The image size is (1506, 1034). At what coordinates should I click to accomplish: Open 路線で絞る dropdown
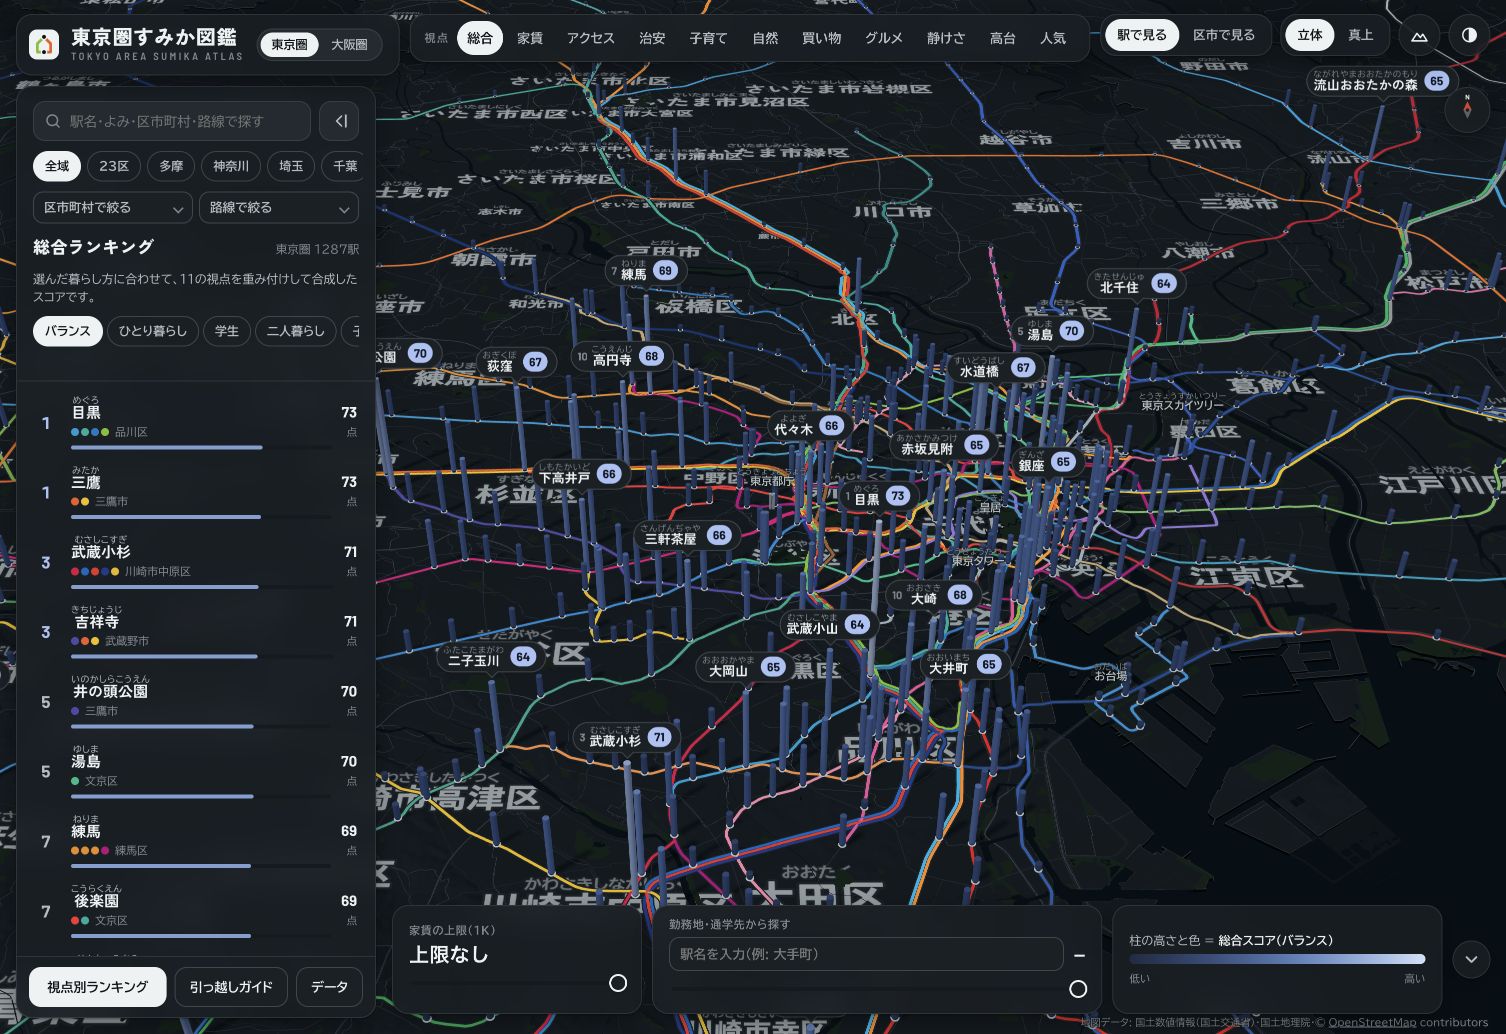coord(279,208)
